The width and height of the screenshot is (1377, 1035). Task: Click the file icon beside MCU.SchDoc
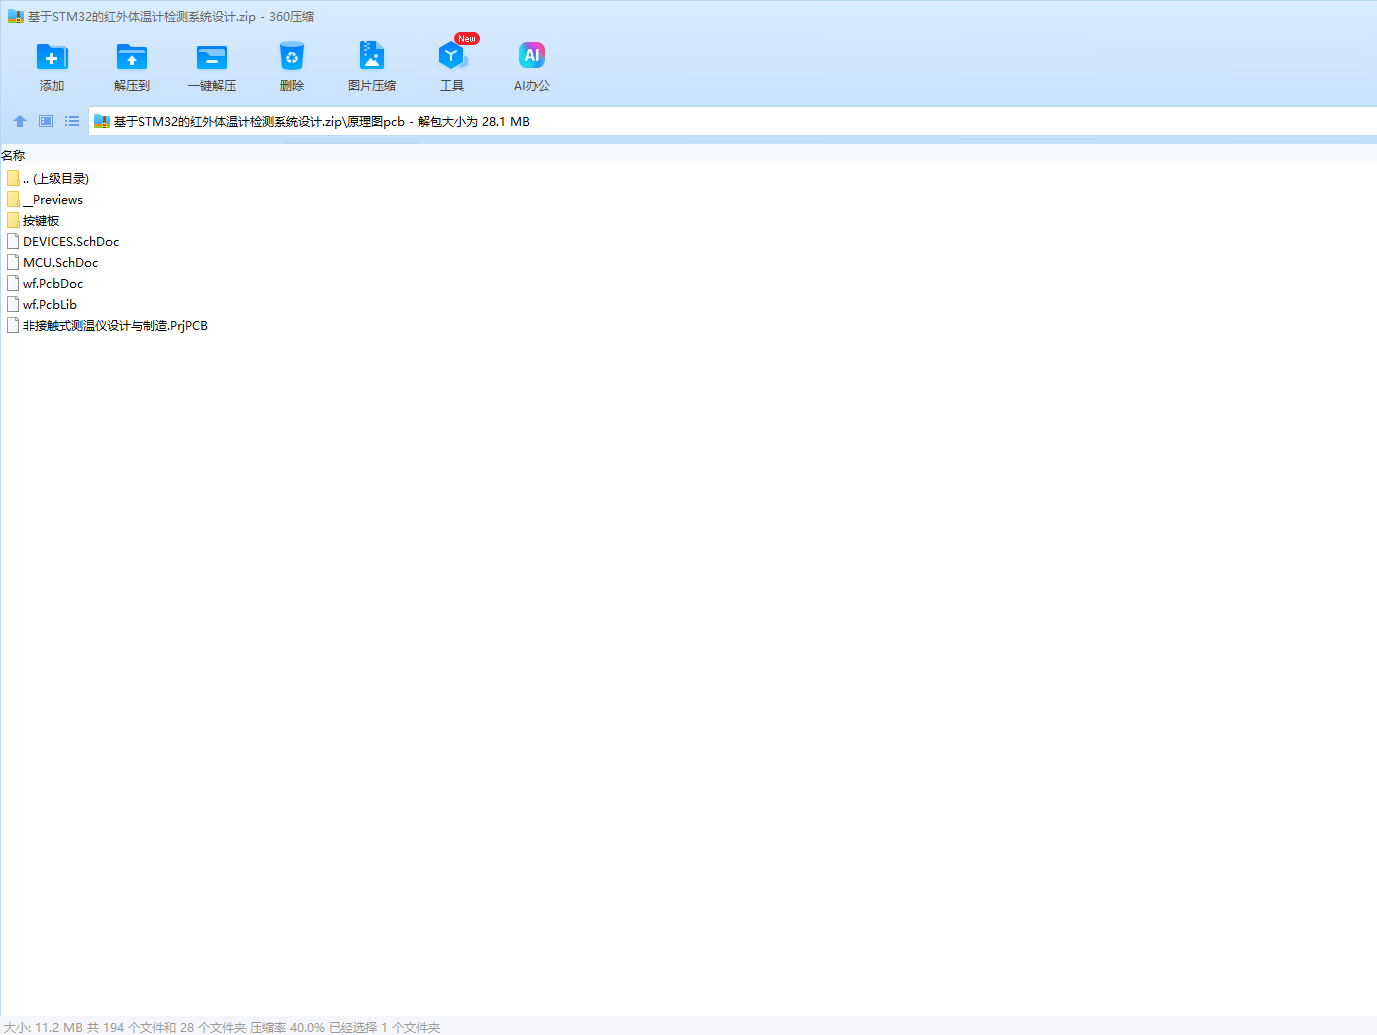pos(13,262)
